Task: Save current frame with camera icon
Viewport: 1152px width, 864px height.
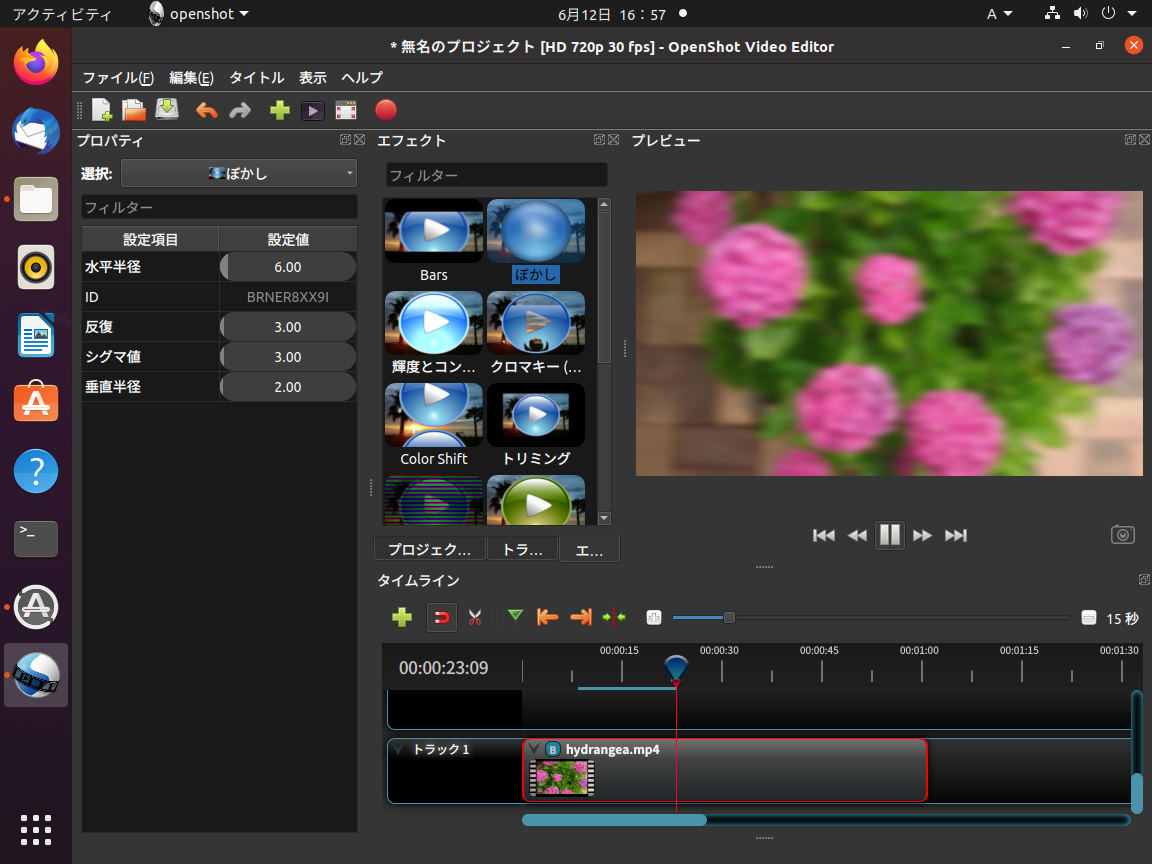Action: pos(1123,534)
